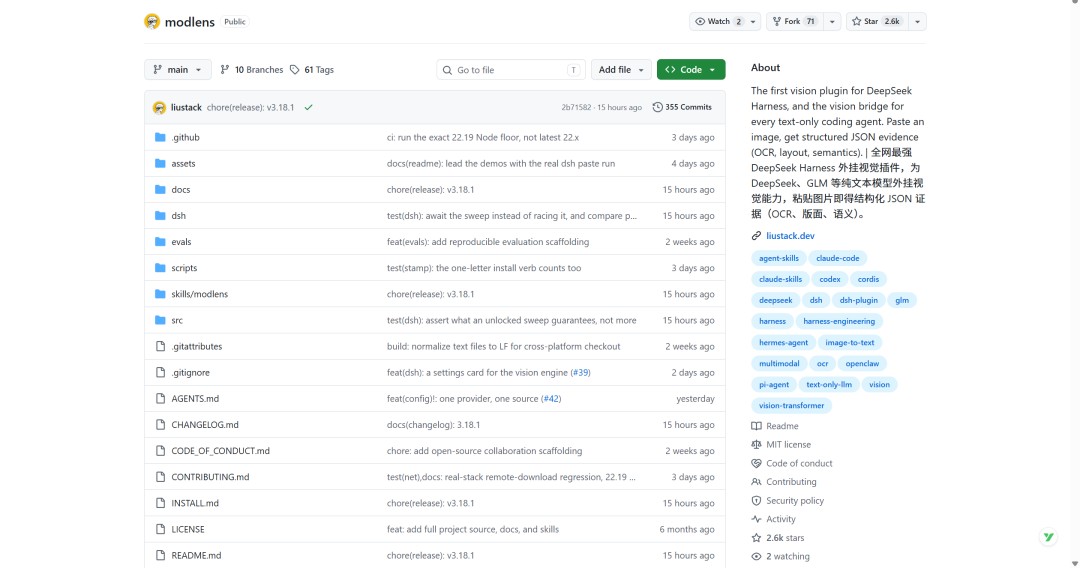Select the harness-engineering topic tag

[839, 322]
